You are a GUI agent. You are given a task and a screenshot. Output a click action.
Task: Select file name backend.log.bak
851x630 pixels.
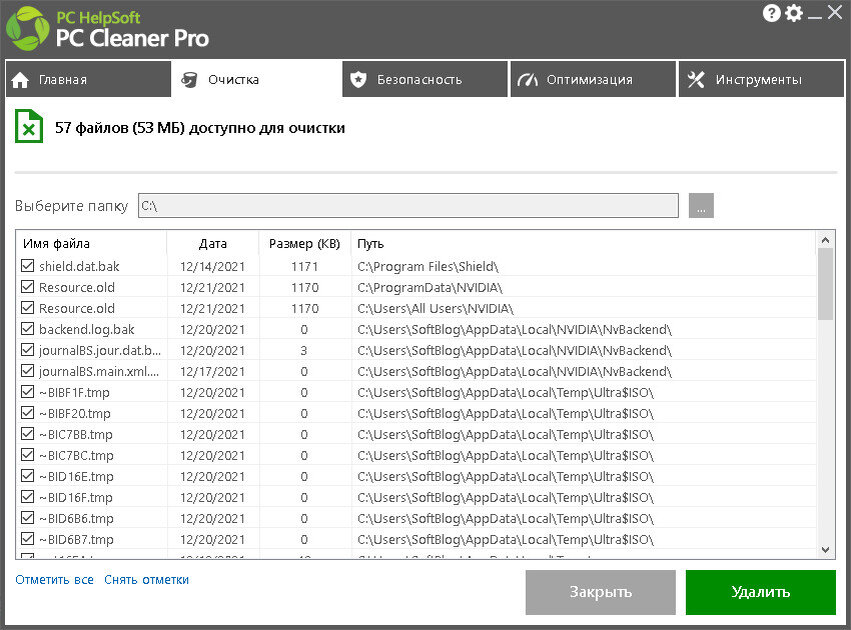tap(87, 329)
